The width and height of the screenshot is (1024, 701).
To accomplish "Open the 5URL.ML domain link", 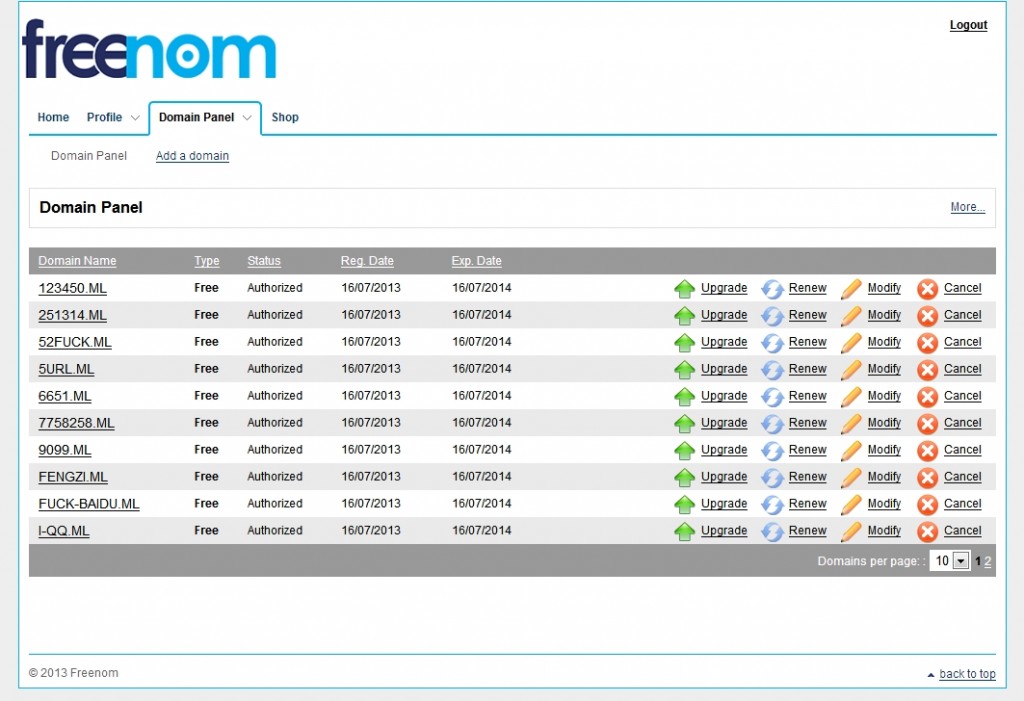I will coord(66,369).
